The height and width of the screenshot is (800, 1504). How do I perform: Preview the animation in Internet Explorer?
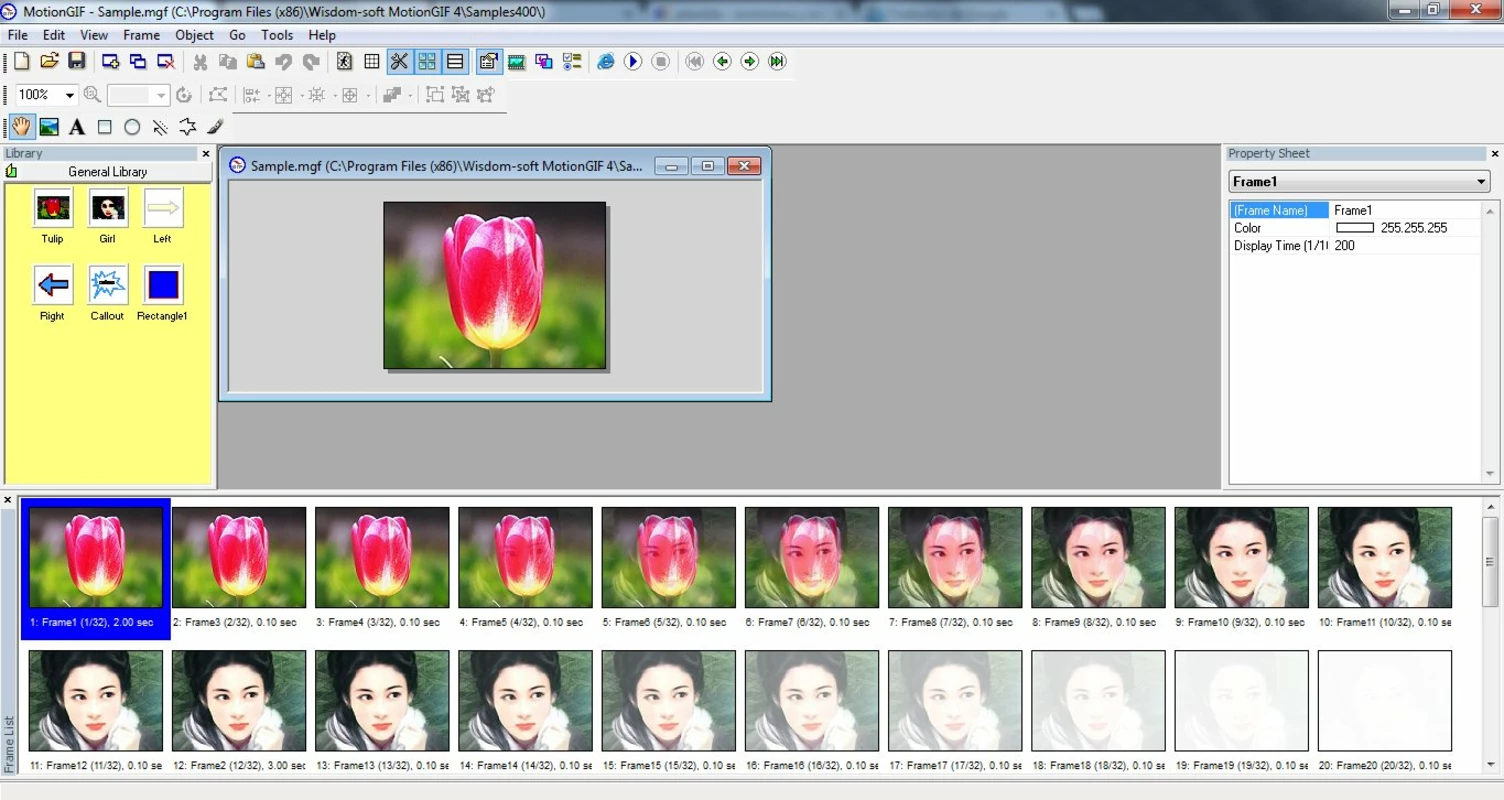[x=605, y=61]
